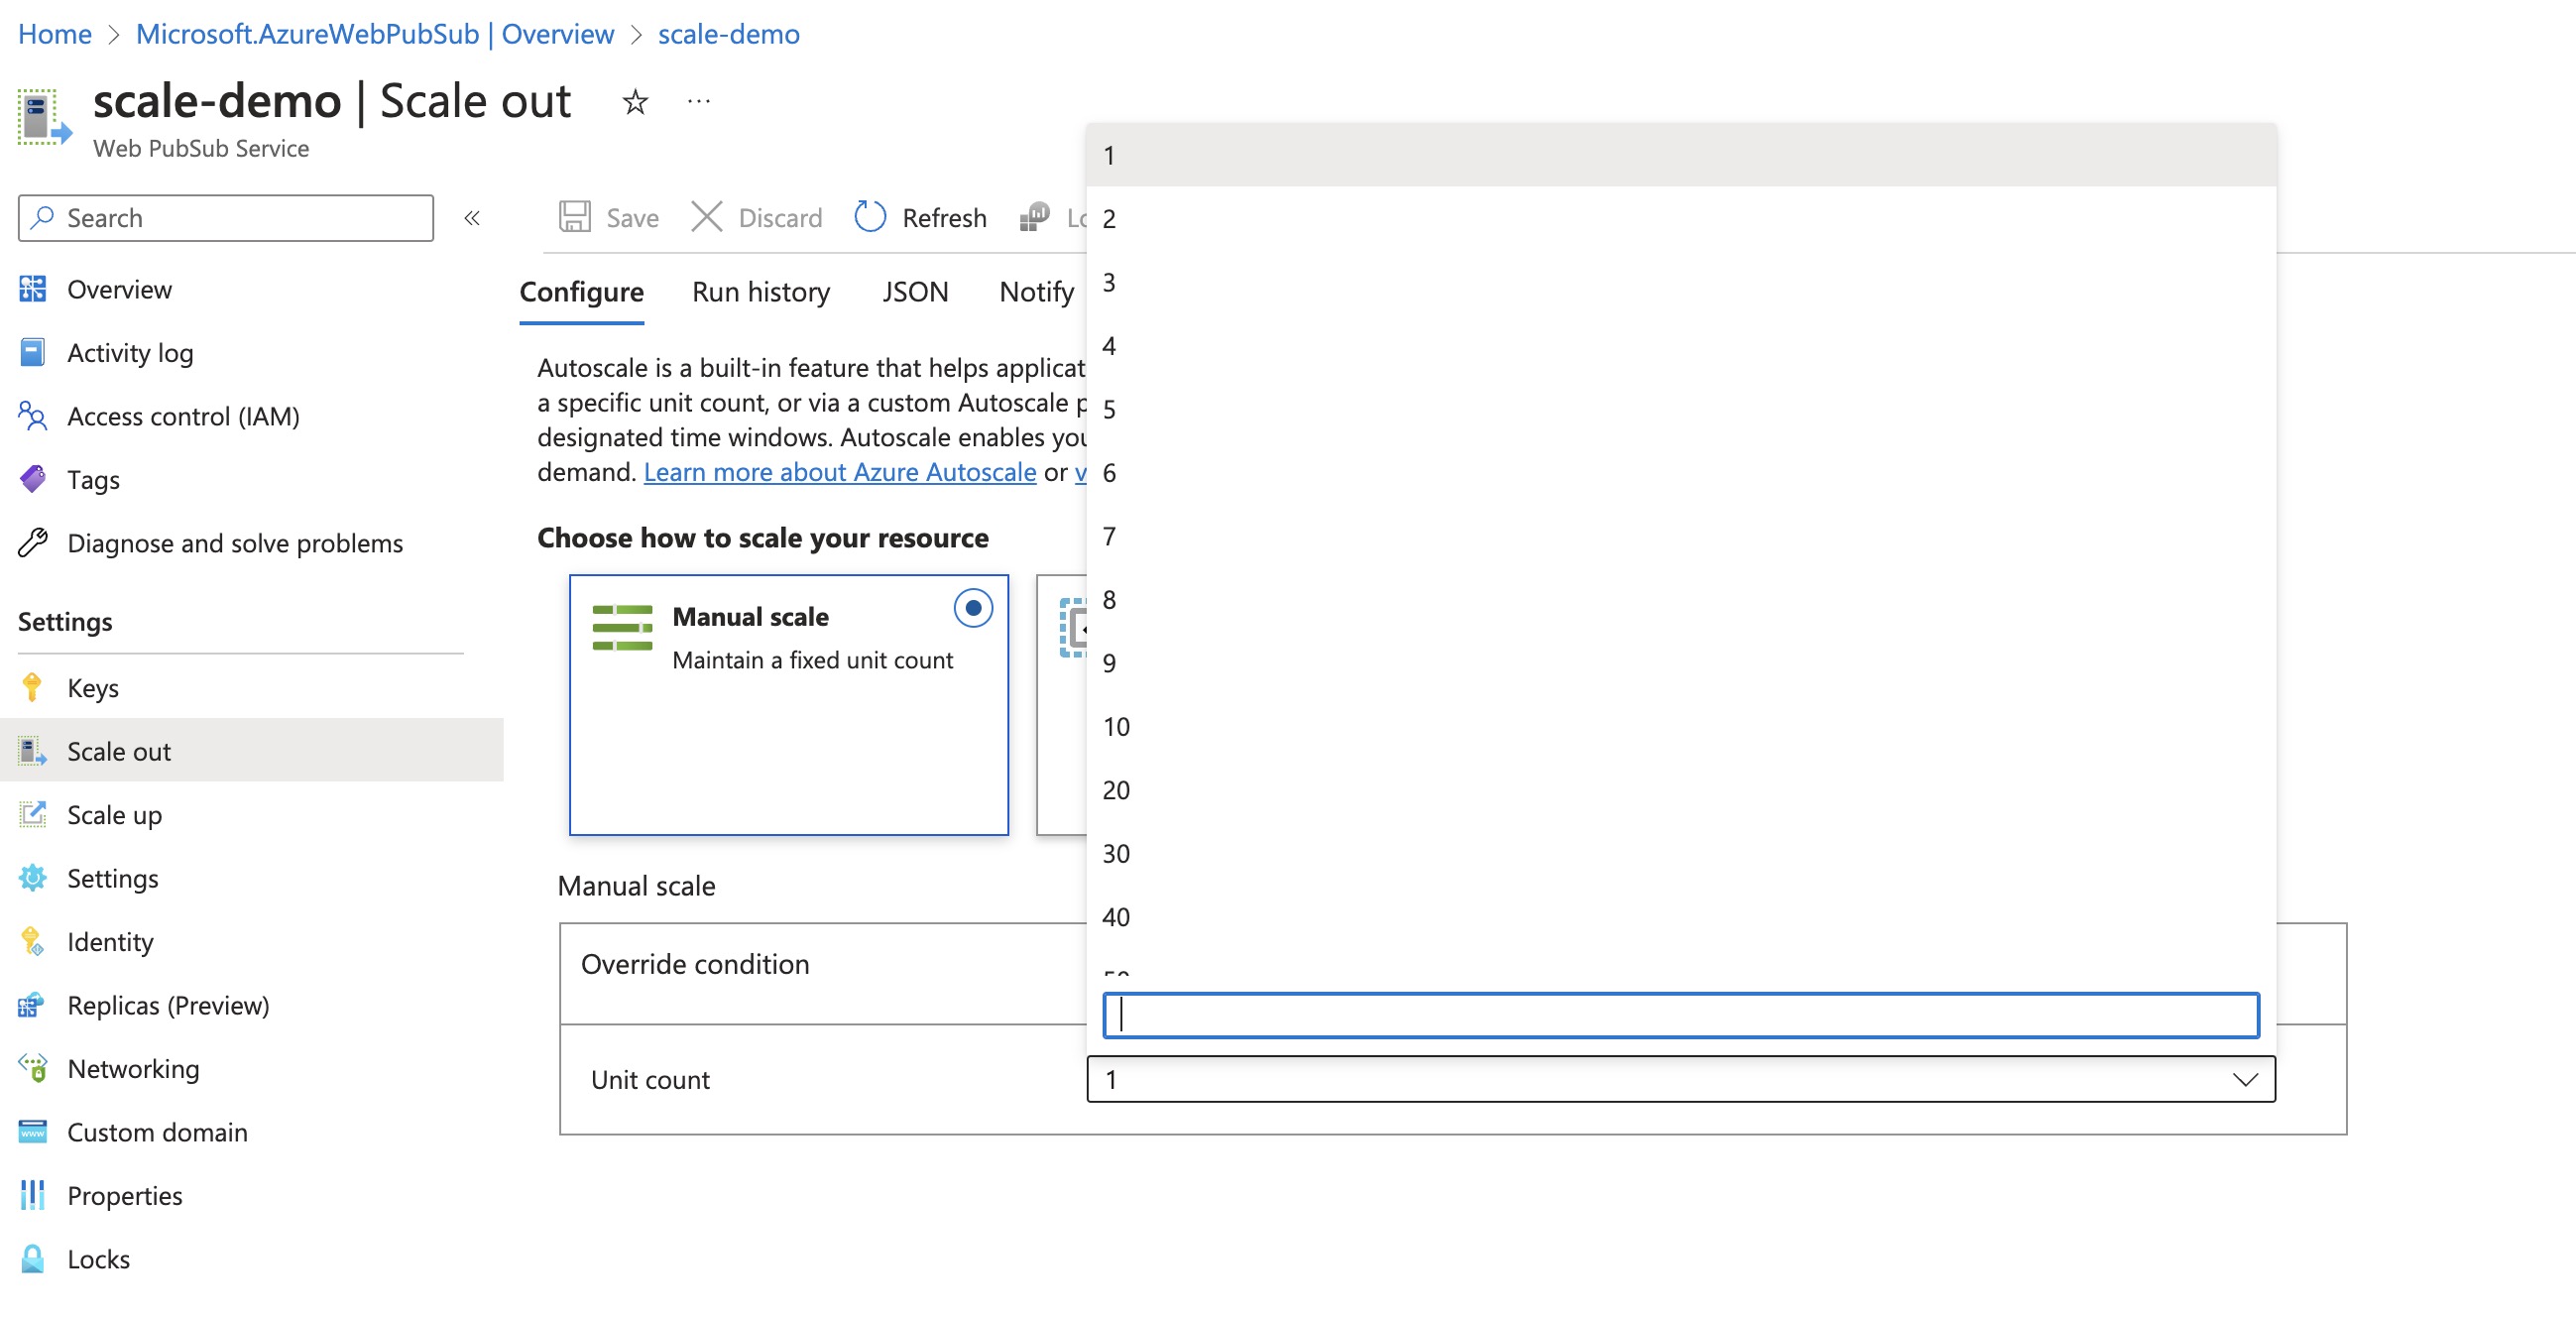Select the Manual scale radio button
Viewport: 2576px width, 1317px height.
coord(974,608)
